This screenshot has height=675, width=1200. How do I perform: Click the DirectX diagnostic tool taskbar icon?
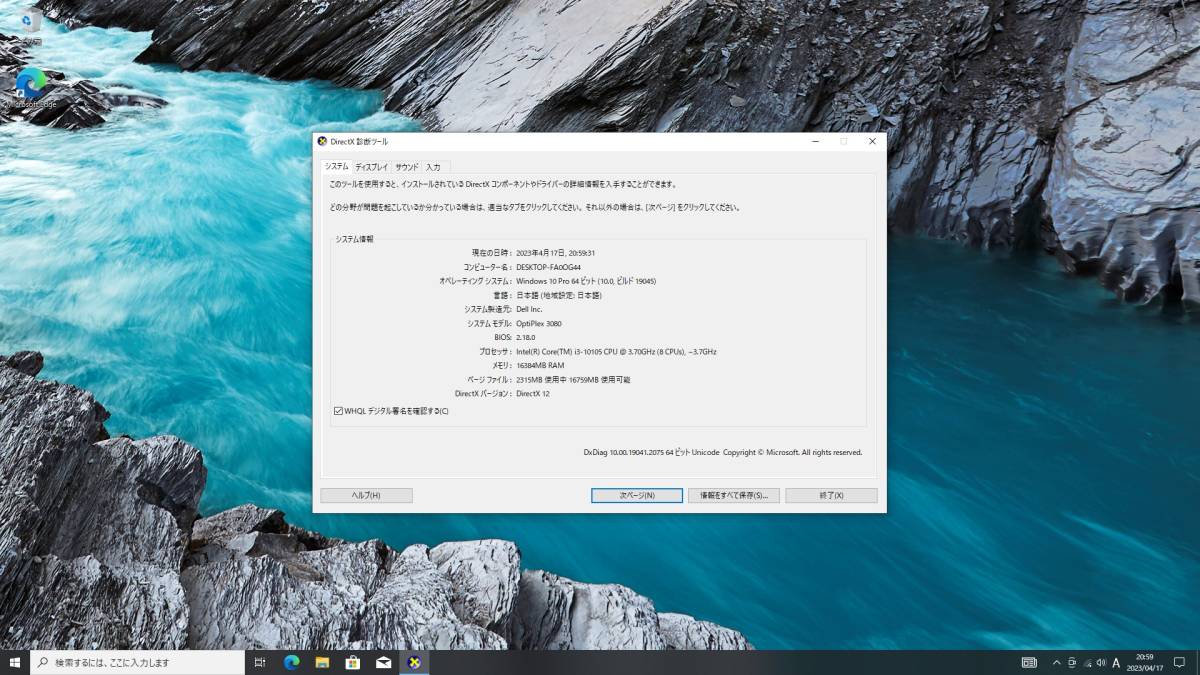[414, 662]
